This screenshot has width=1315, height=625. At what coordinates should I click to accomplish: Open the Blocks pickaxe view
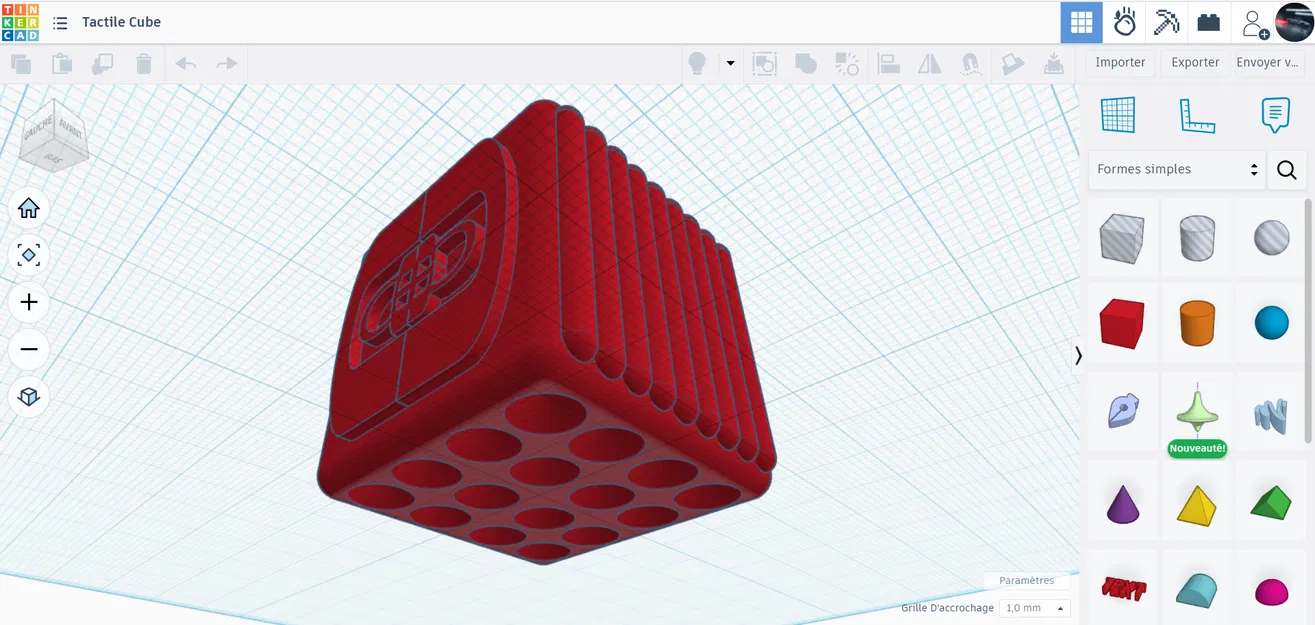(x=1166, y=22)
